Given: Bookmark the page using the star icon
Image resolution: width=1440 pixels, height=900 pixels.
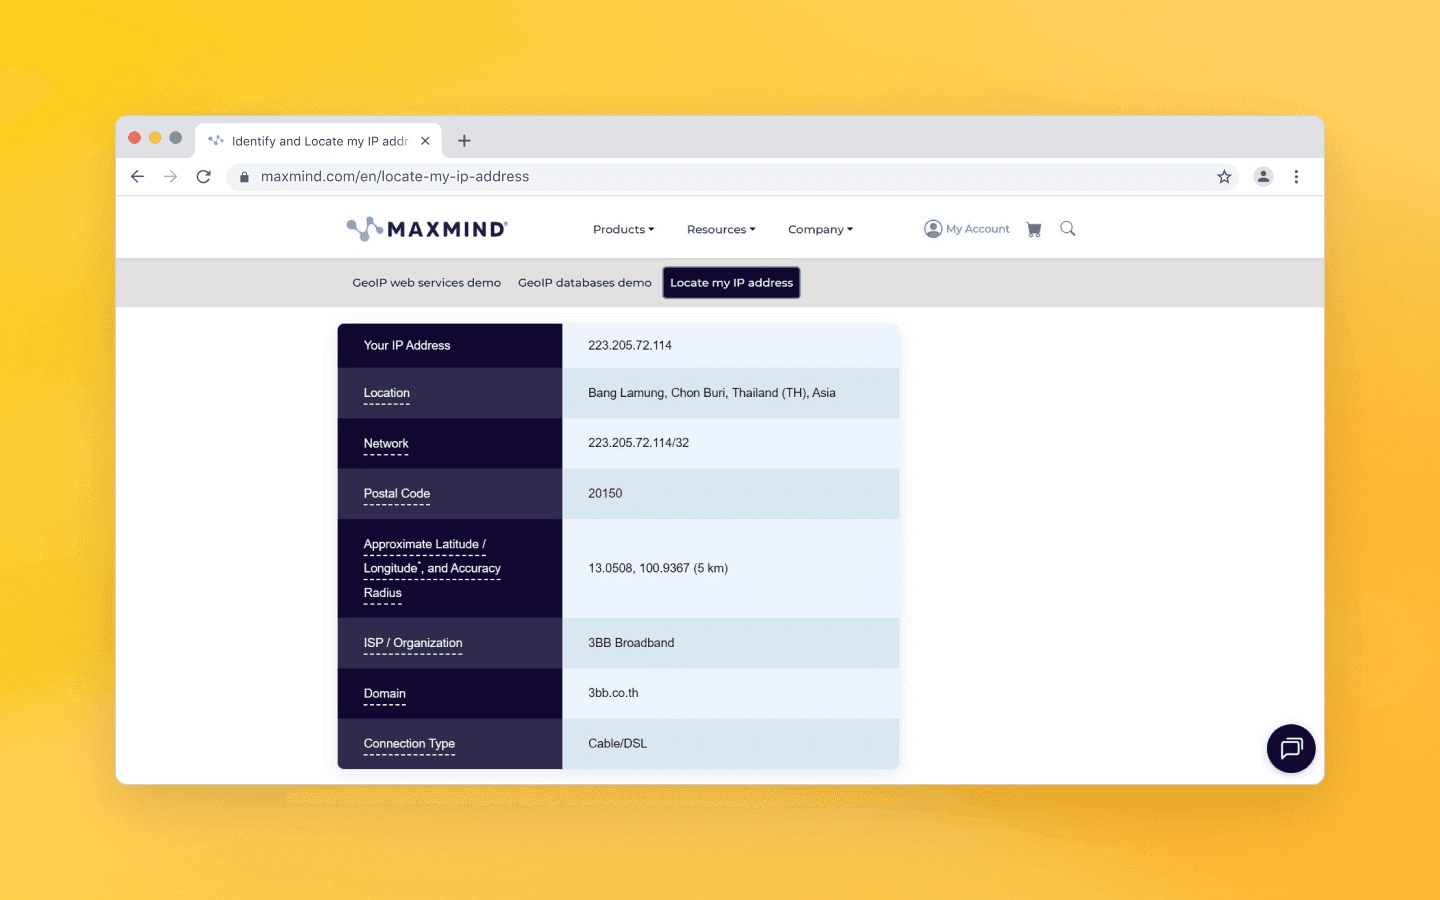Looking at the screenshot, I should tap(1224, 176).
